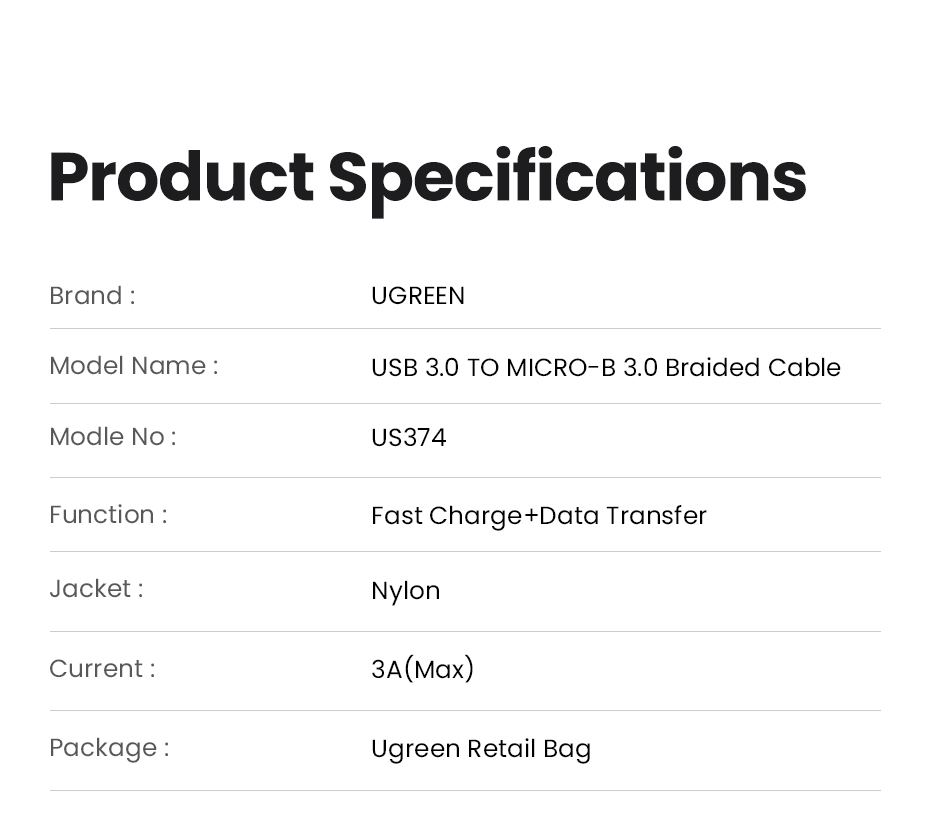The width and height of the screenshot is (930, 833).
Task: Click the word Product in the title
Action: (181, 176)
